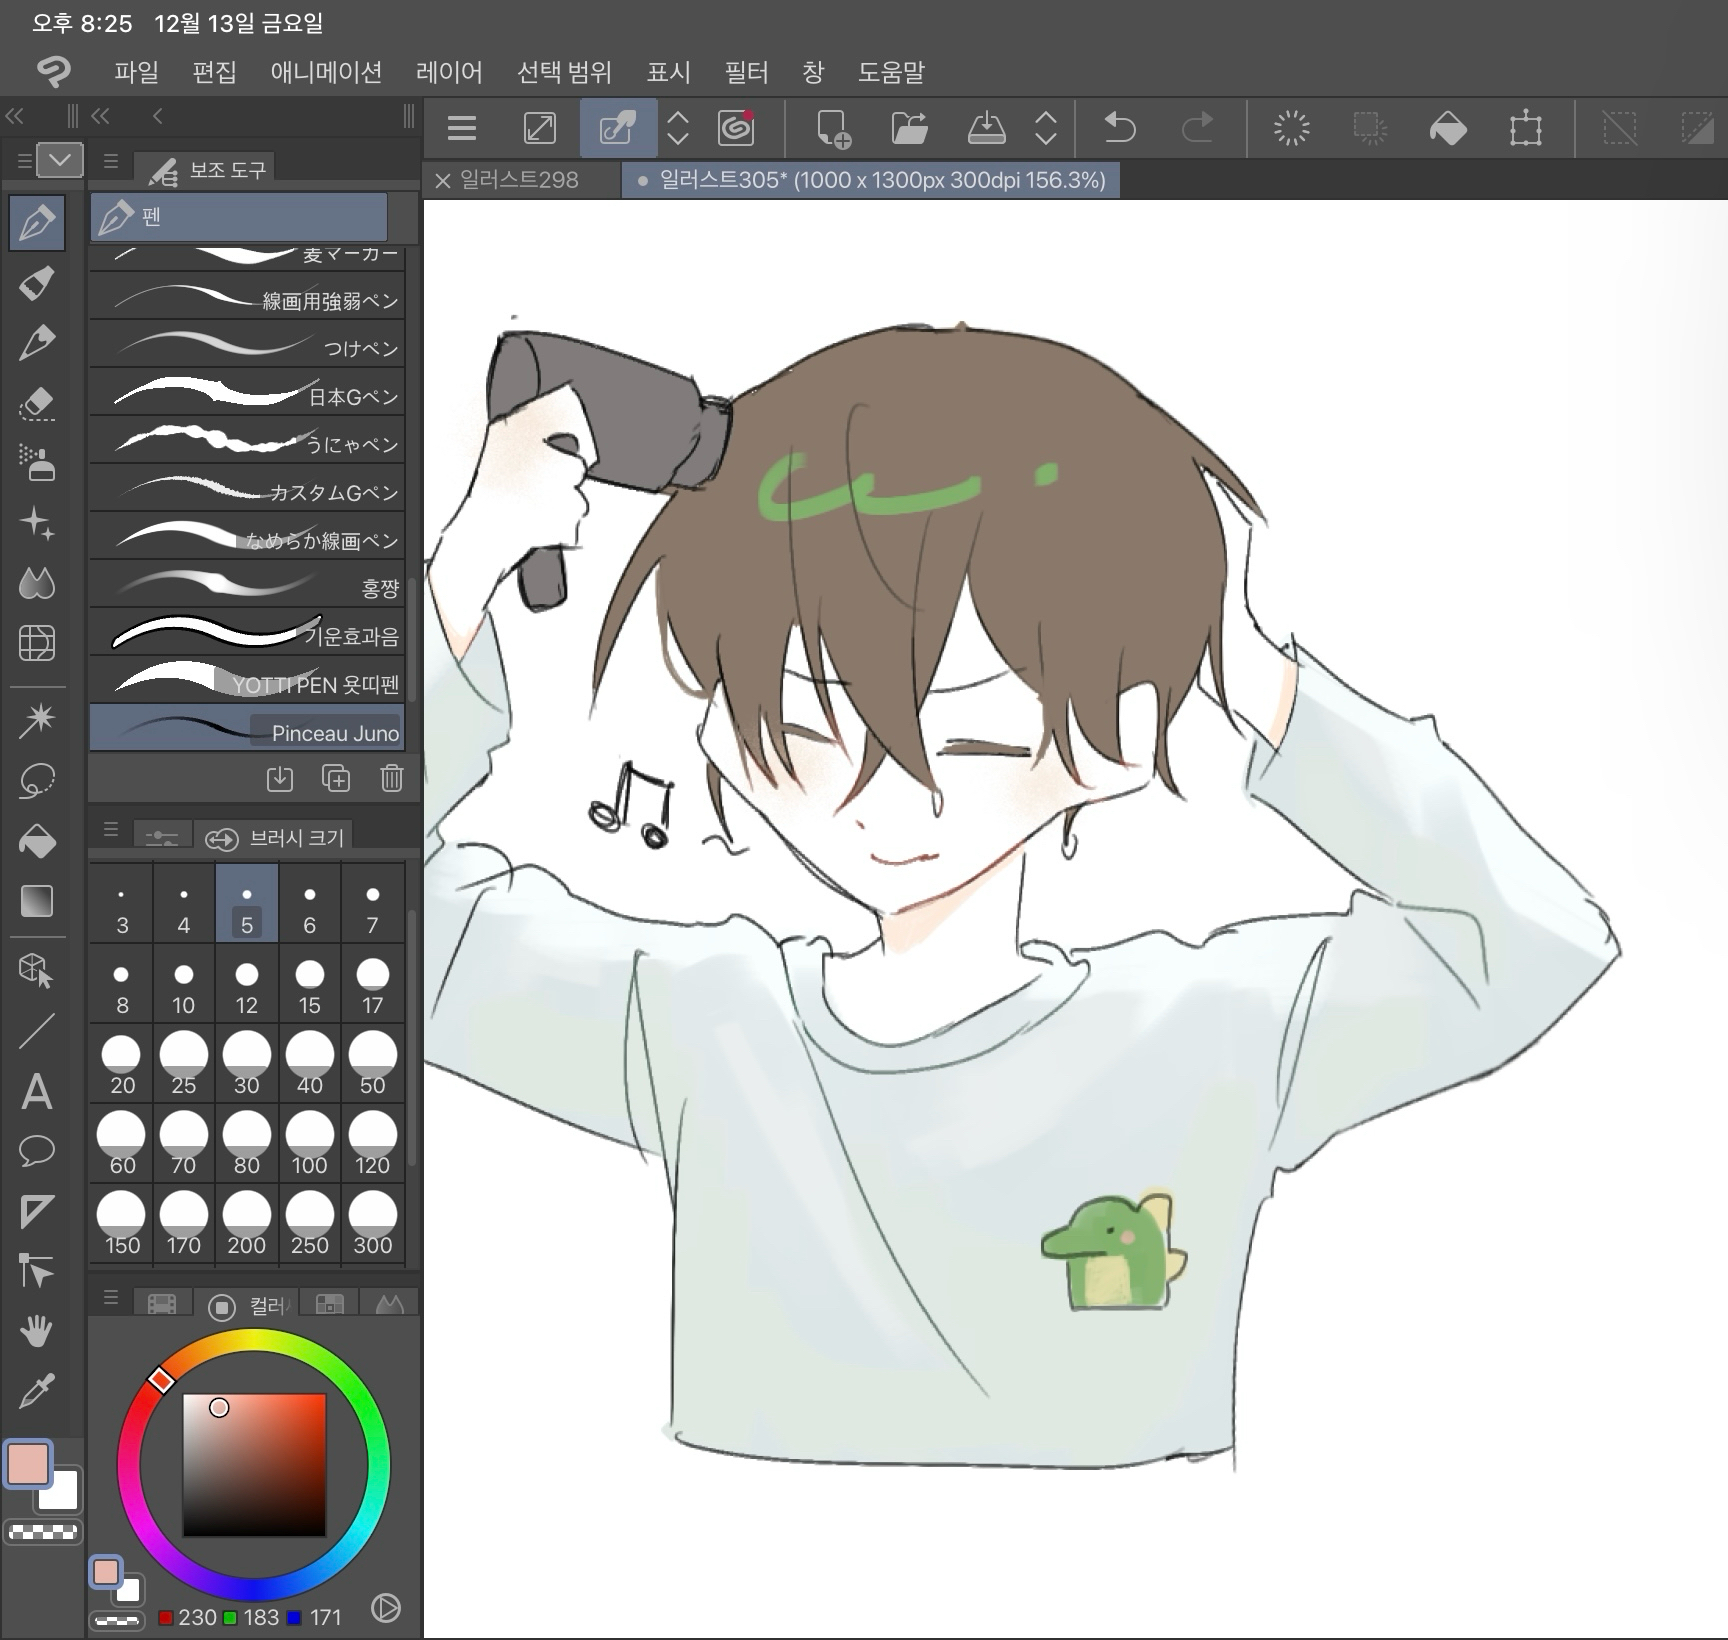Switch to the 일러스트298 tab
This screenshot has width=1728, height=1640.
(518, 180)
